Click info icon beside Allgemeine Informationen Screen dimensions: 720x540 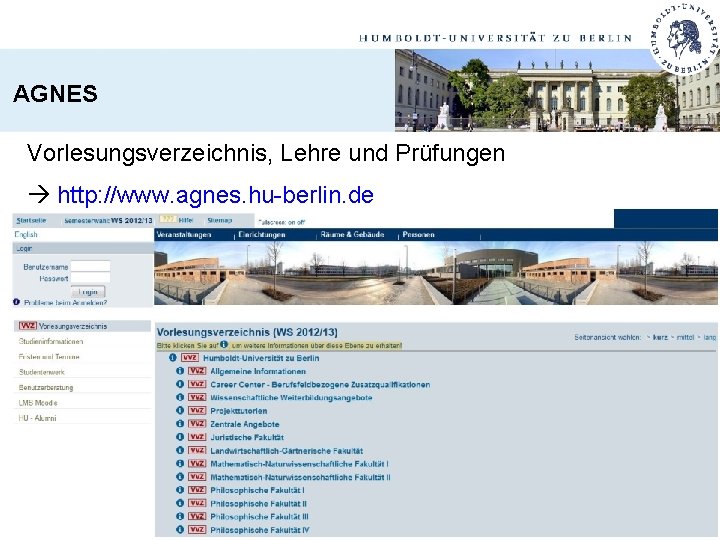tap(180, 371)
